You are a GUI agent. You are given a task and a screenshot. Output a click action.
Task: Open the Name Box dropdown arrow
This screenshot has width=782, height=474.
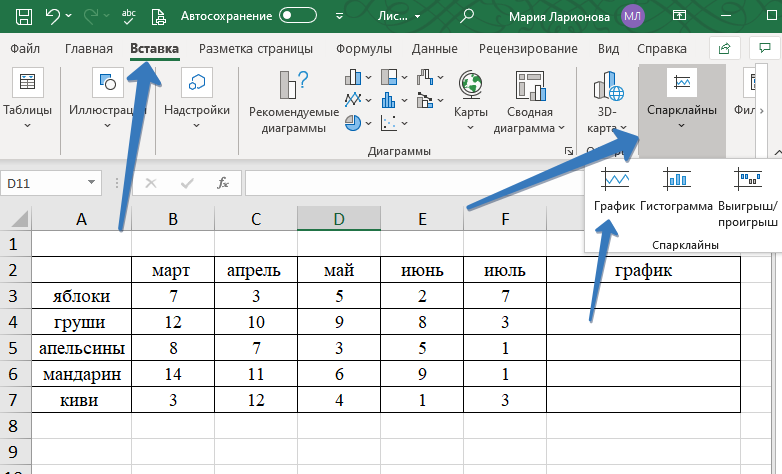coord(91,183)
